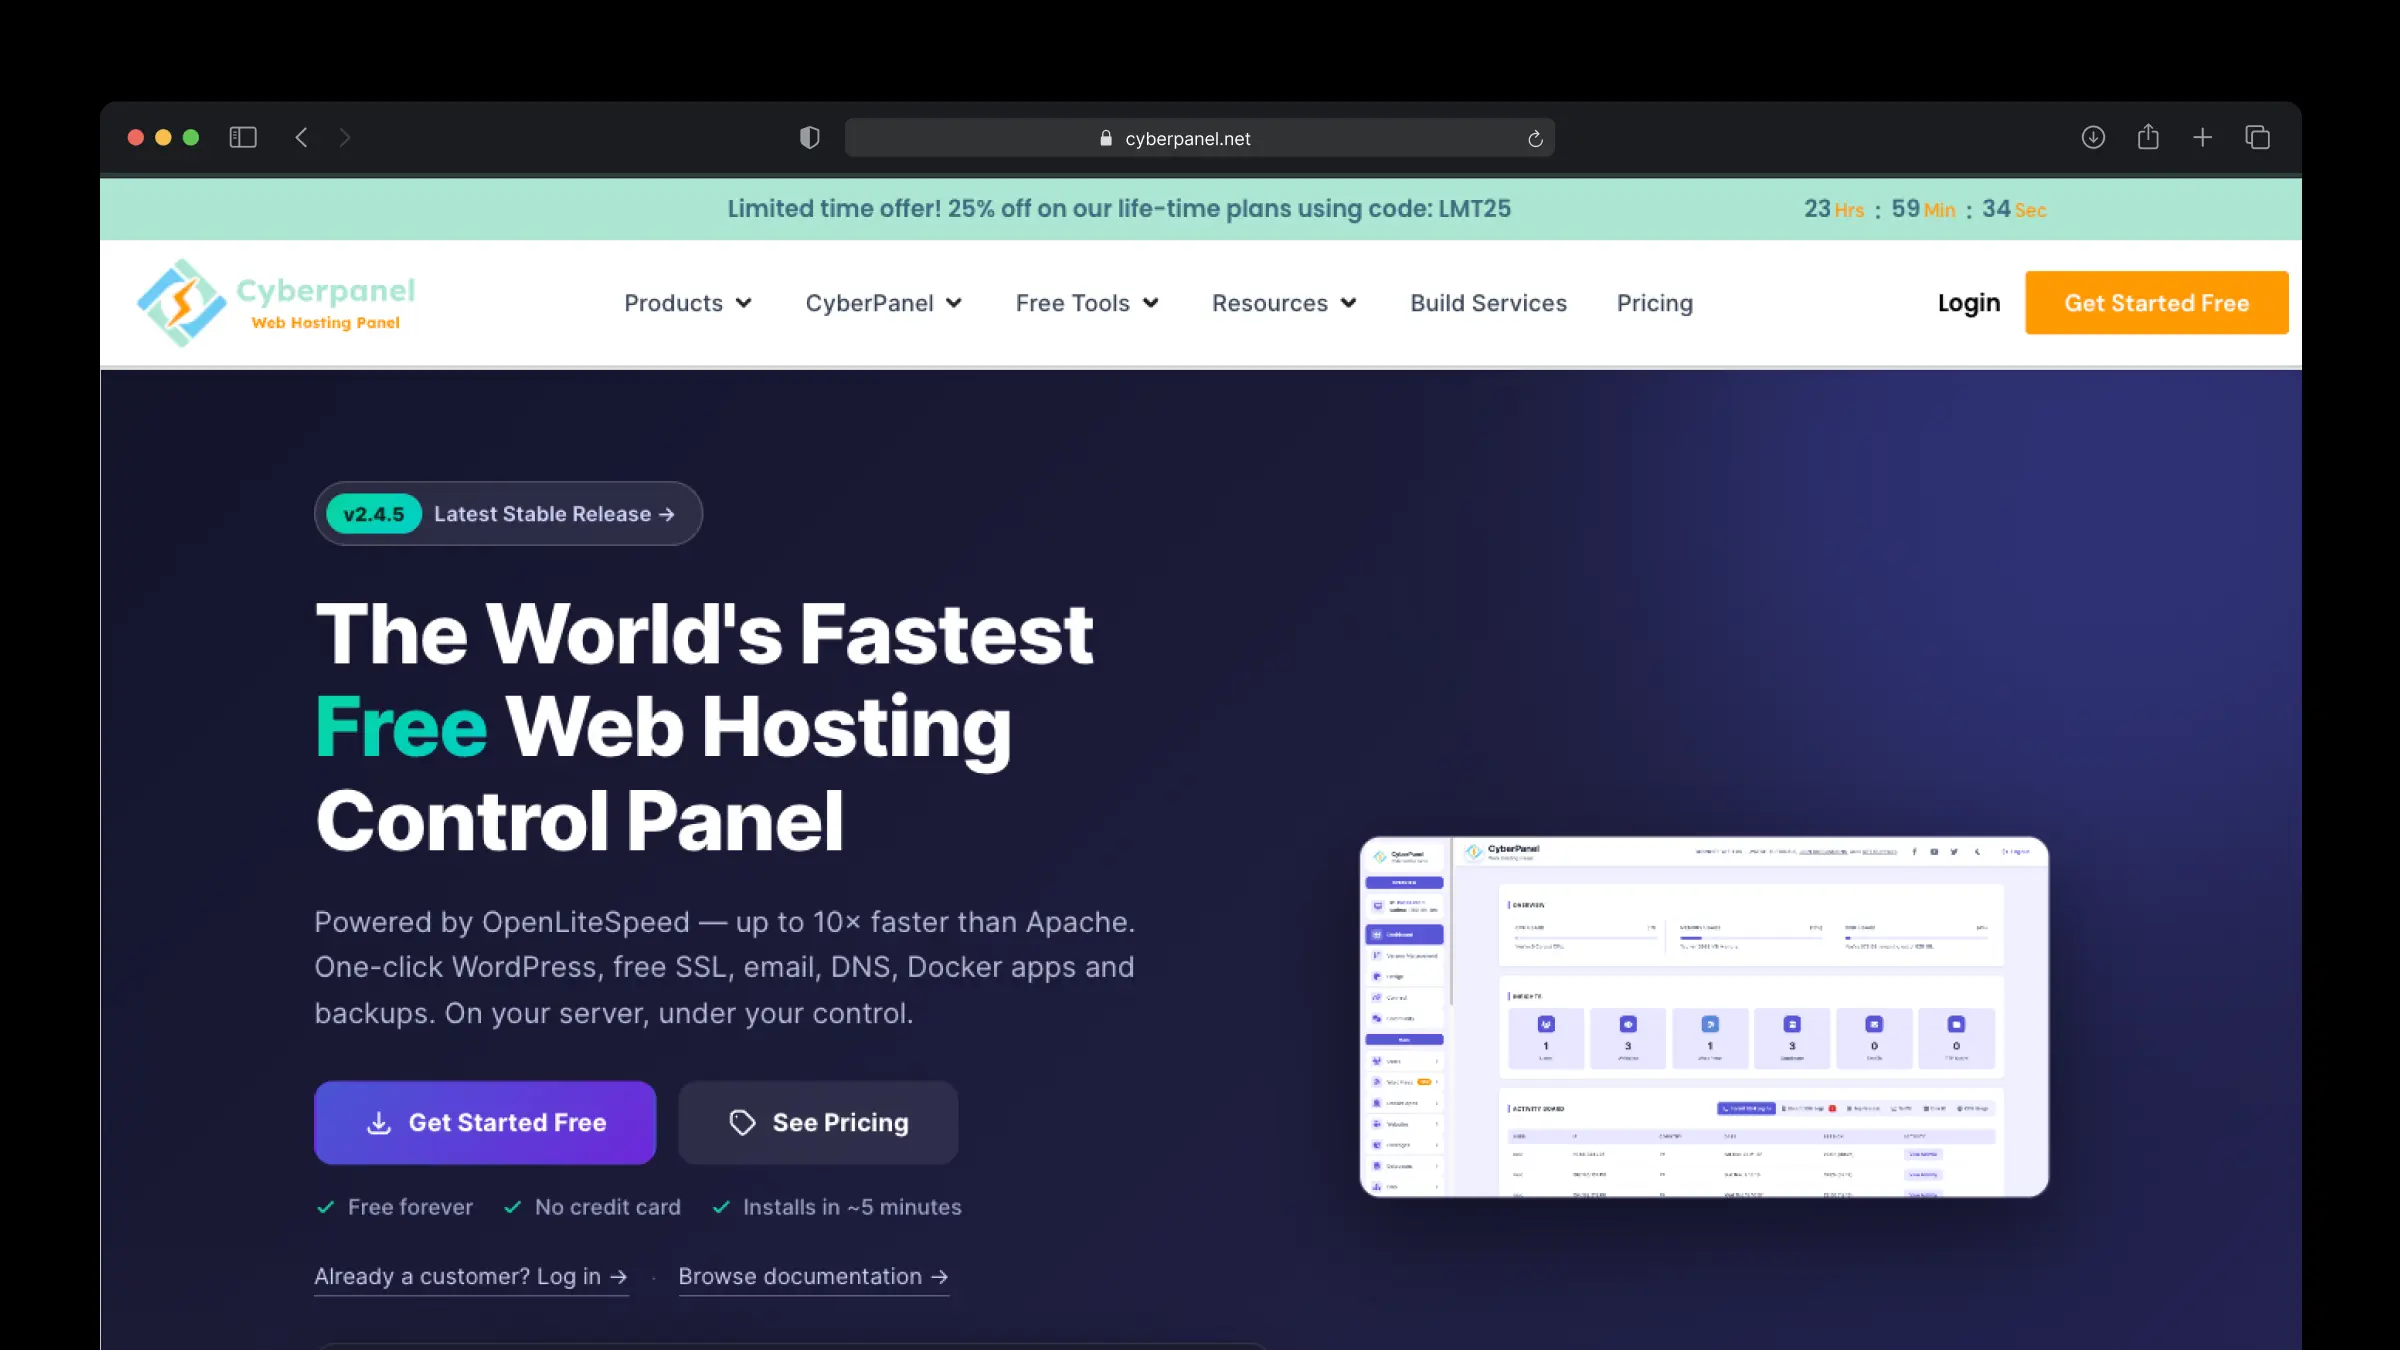Click the Free forever text
2400x1350 pixels.
[410, 1208]
